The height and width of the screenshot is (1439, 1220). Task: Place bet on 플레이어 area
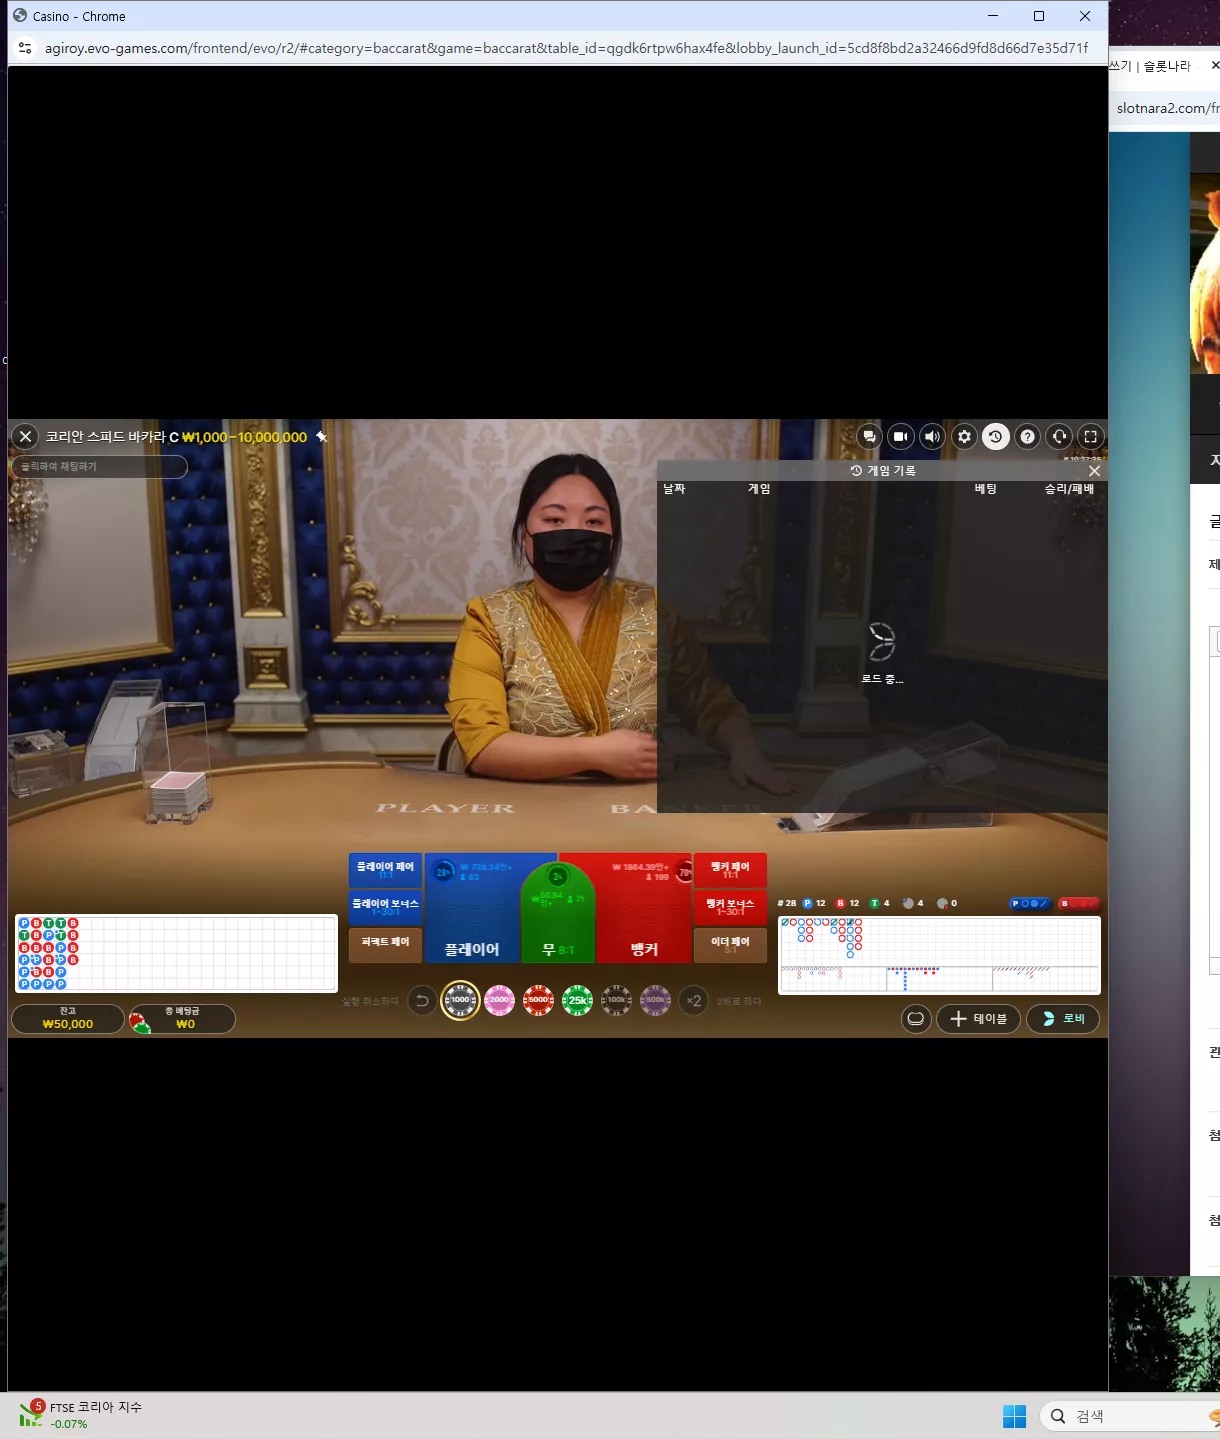472,908
